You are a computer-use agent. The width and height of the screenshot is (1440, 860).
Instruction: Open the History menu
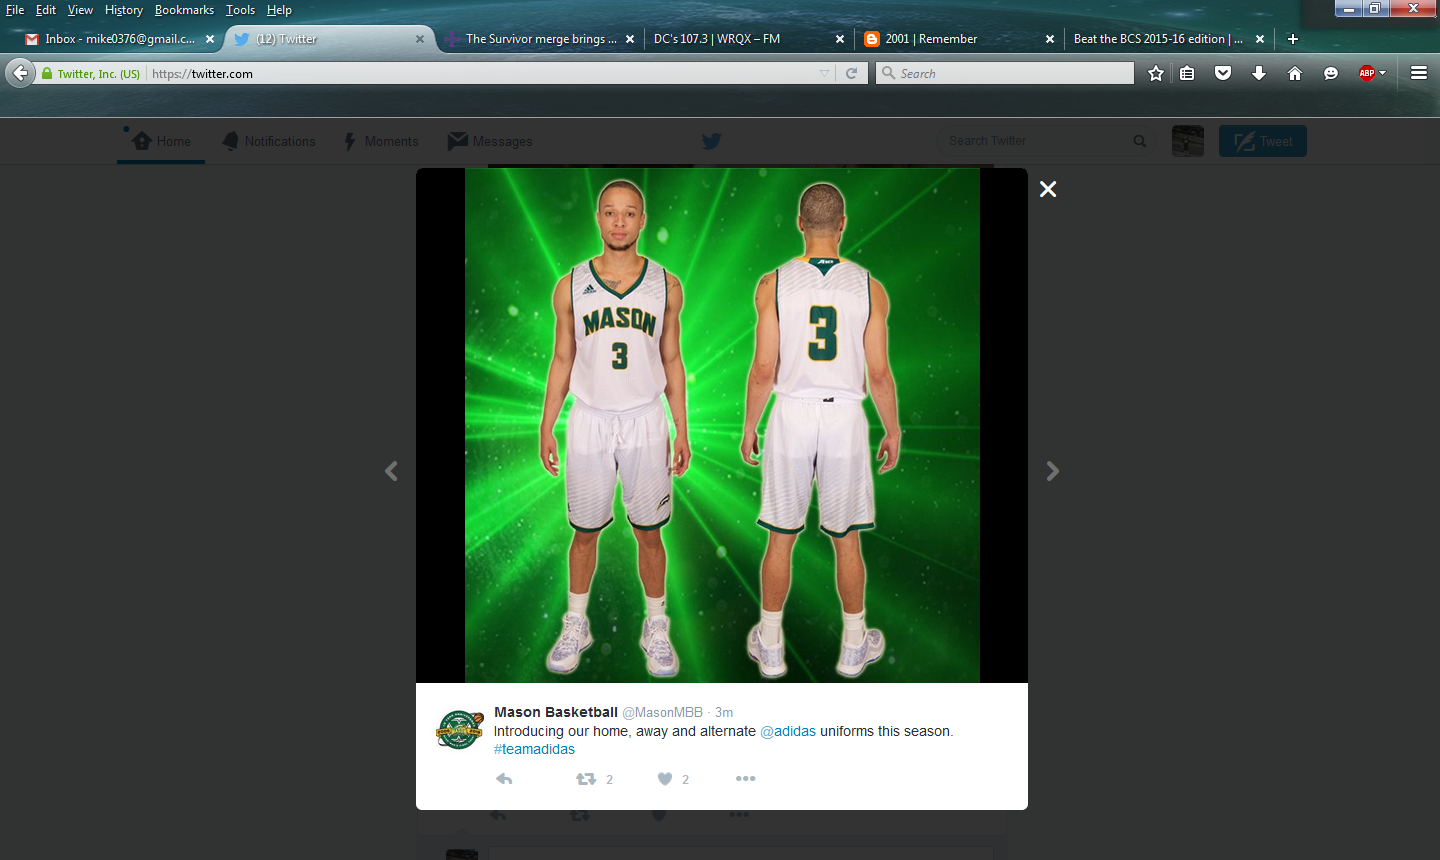[x=124, y=10]
